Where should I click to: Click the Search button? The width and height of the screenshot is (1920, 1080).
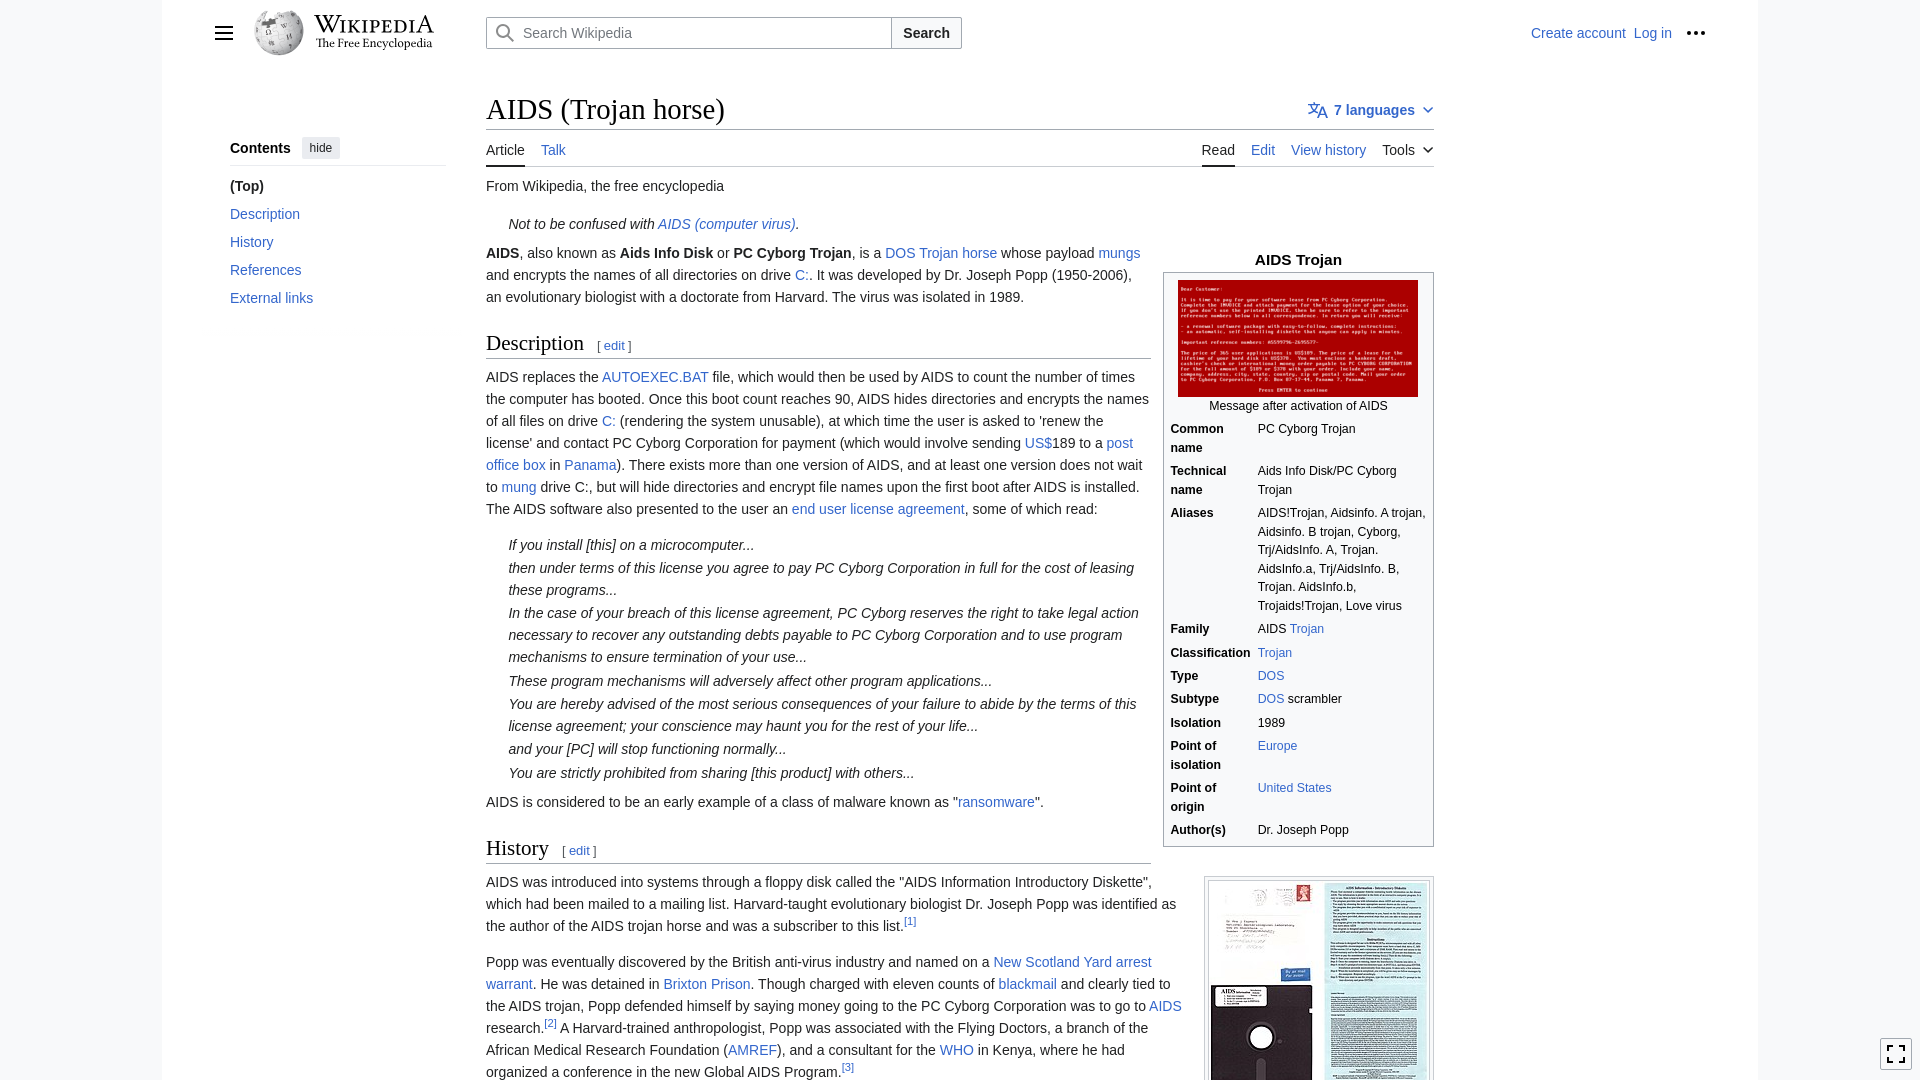(926, 33)
